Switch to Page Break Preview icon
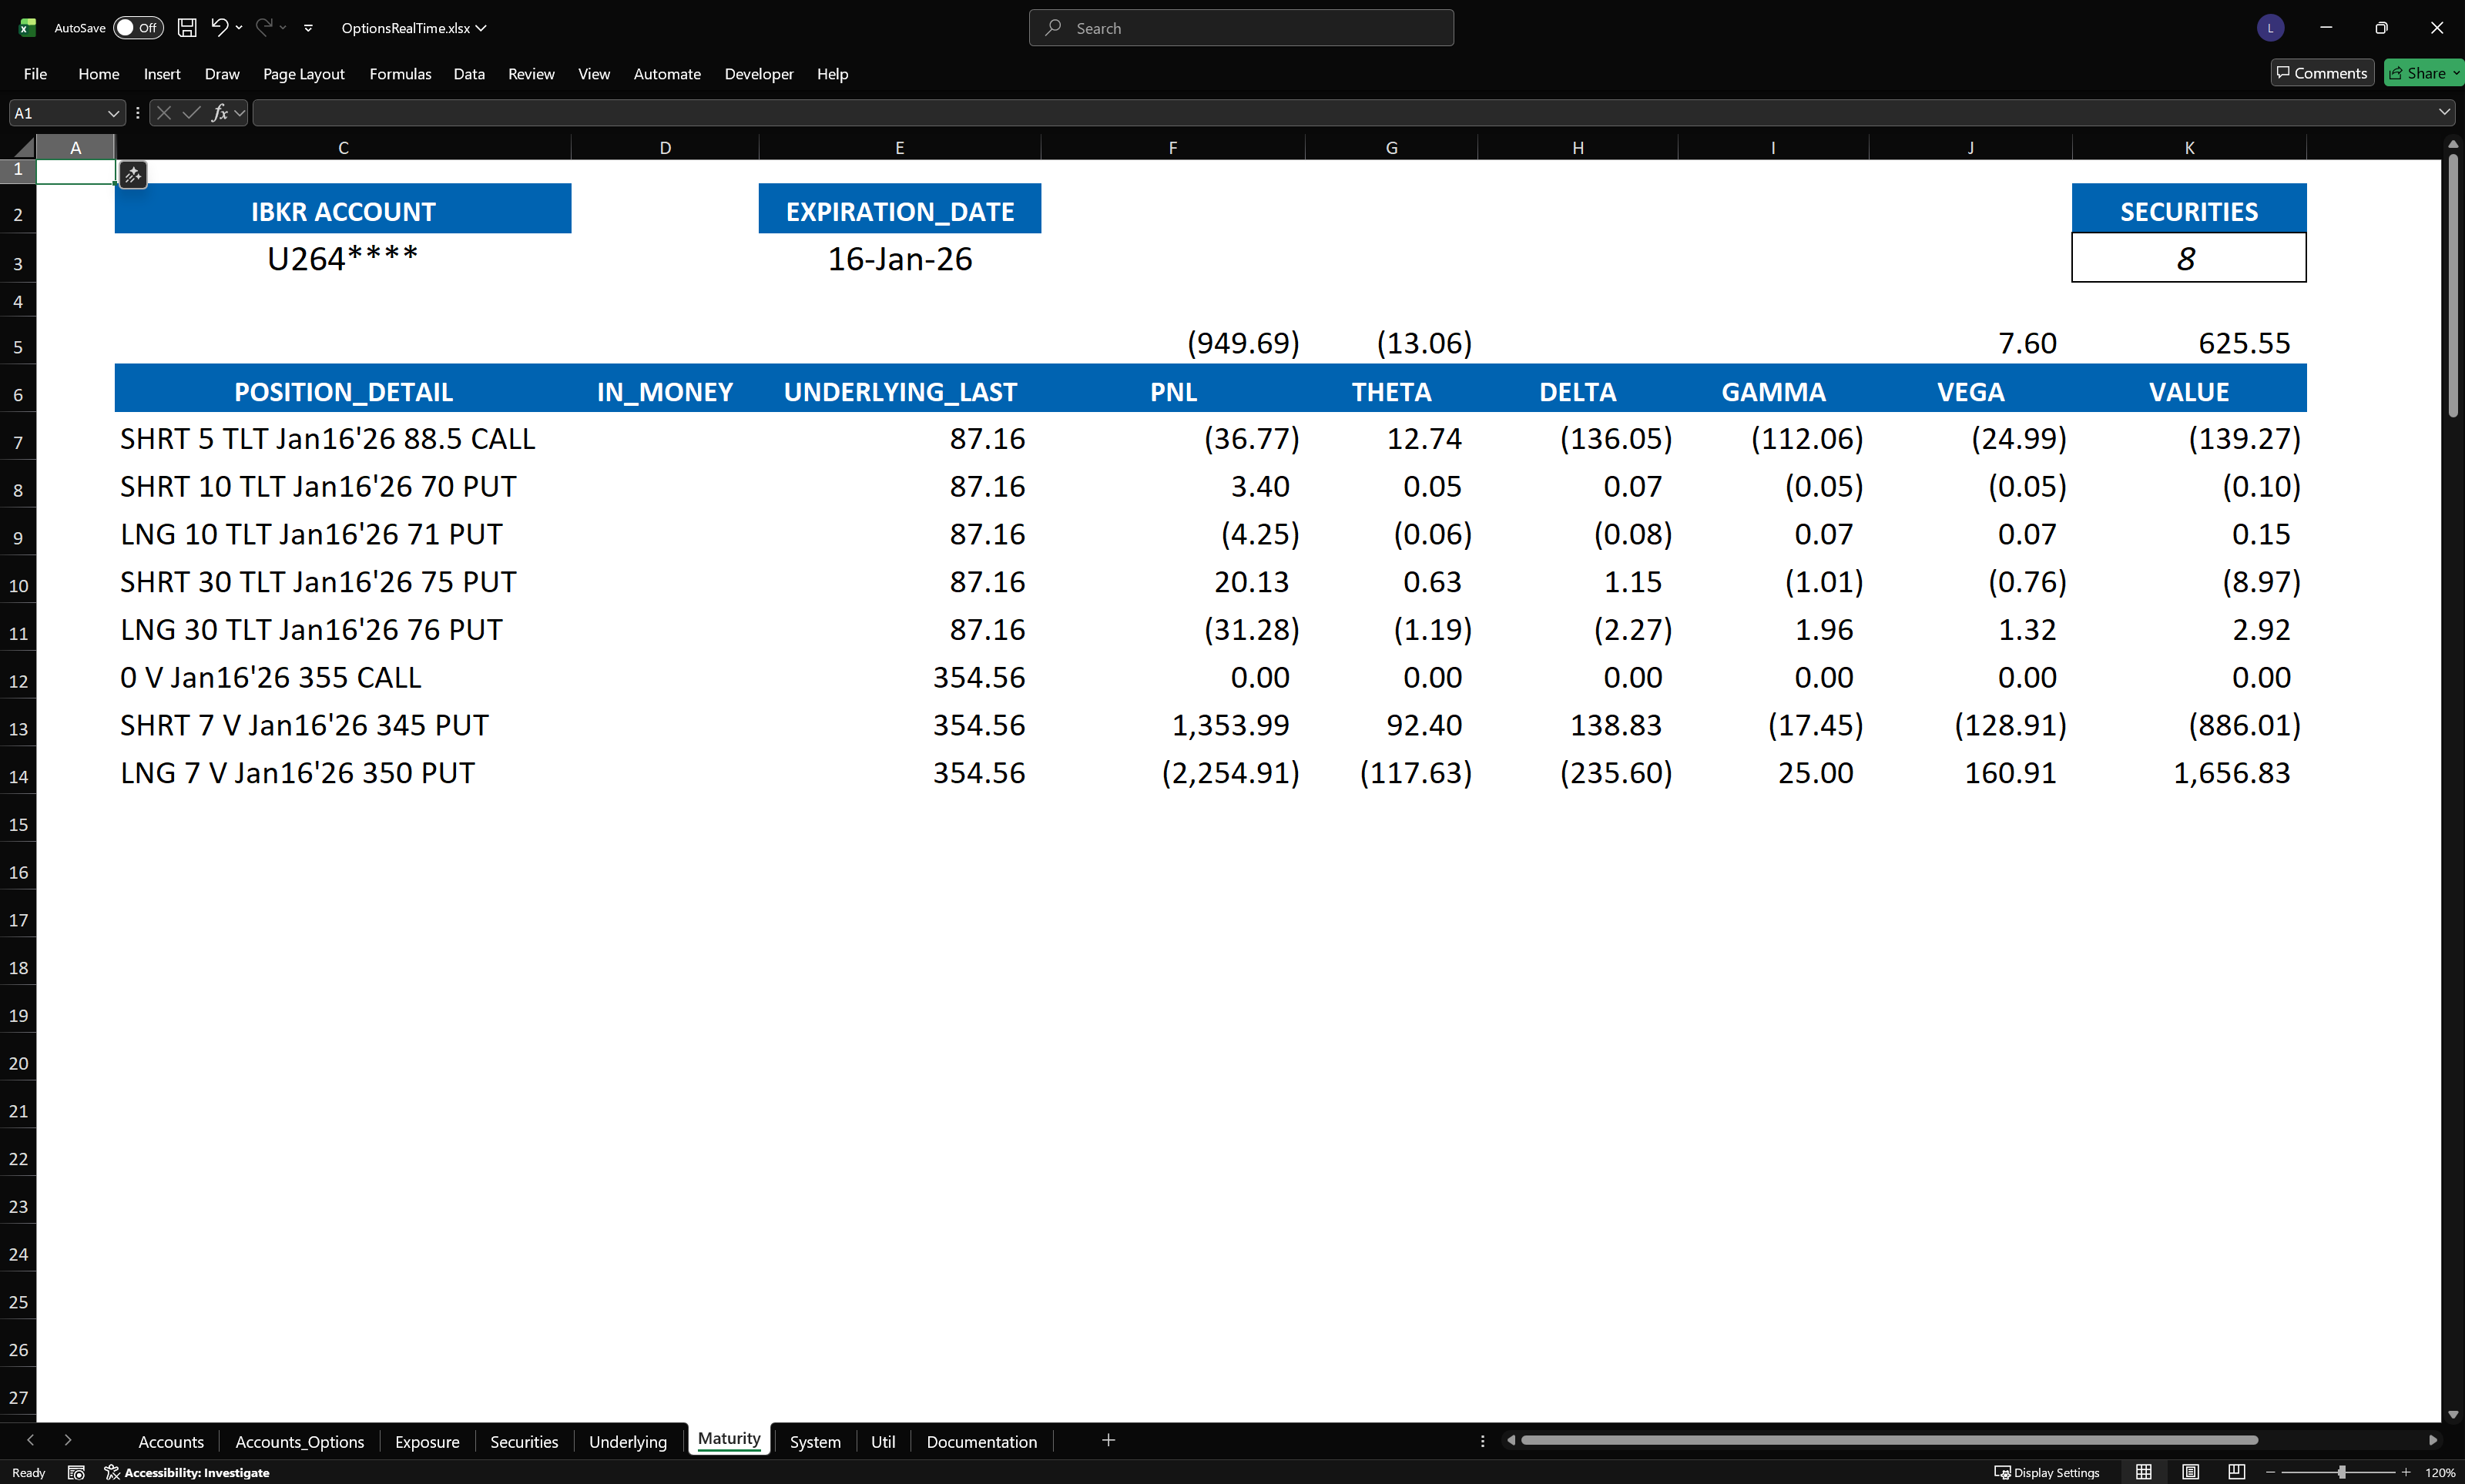The height and width of the screenshot is (1484, 2465). coord(2237,1472)
